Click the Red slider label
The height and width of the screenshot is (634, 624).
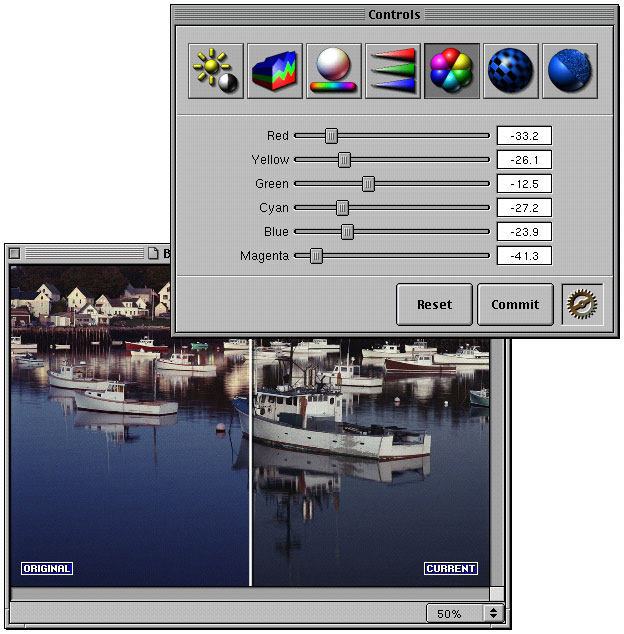click(277, 135)
